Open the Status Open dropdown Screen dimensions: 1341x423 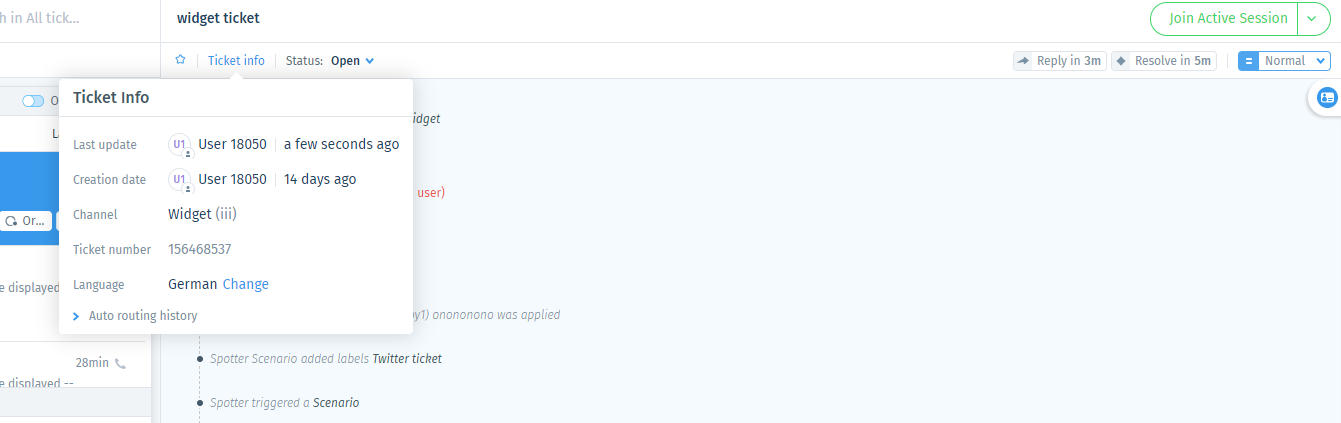(x=352, y=61)
